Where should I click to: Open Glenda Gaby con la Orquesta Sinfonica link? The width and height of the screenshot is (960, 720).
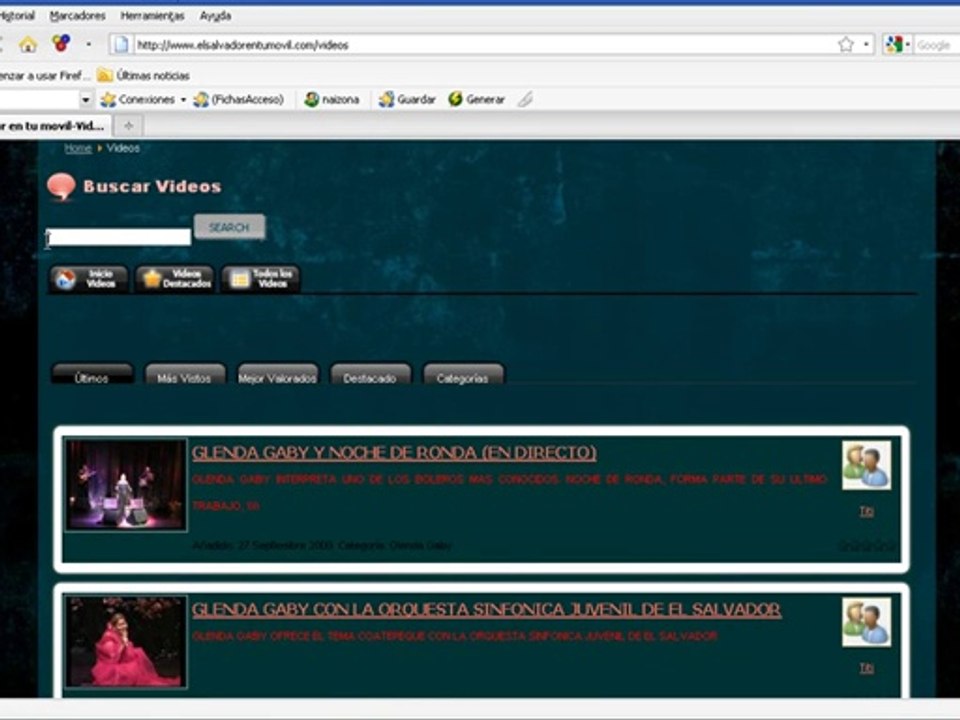pos(486,610)
